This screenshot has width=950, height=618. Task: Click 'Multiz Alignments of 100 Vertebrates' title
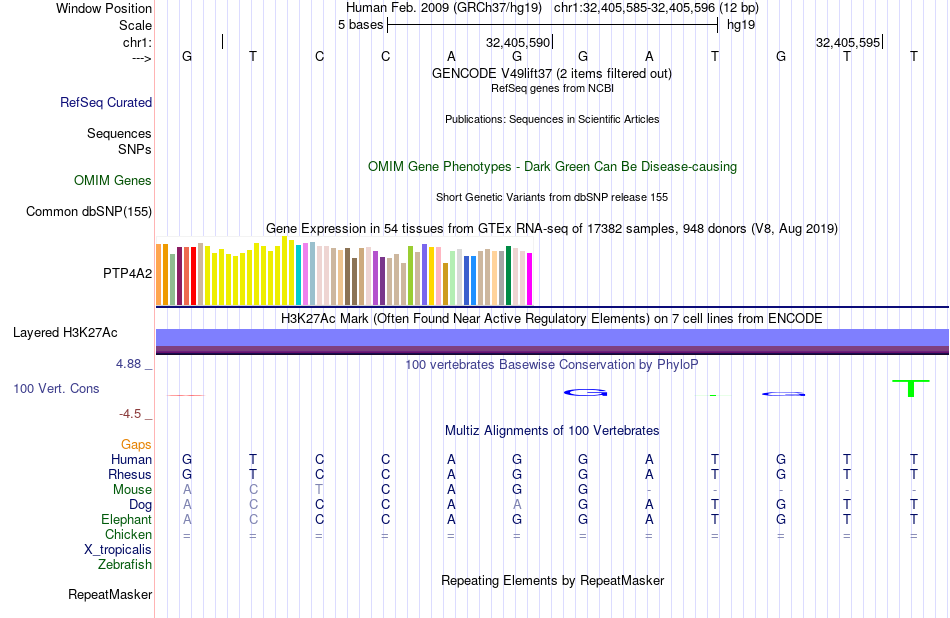coord(552,431)
